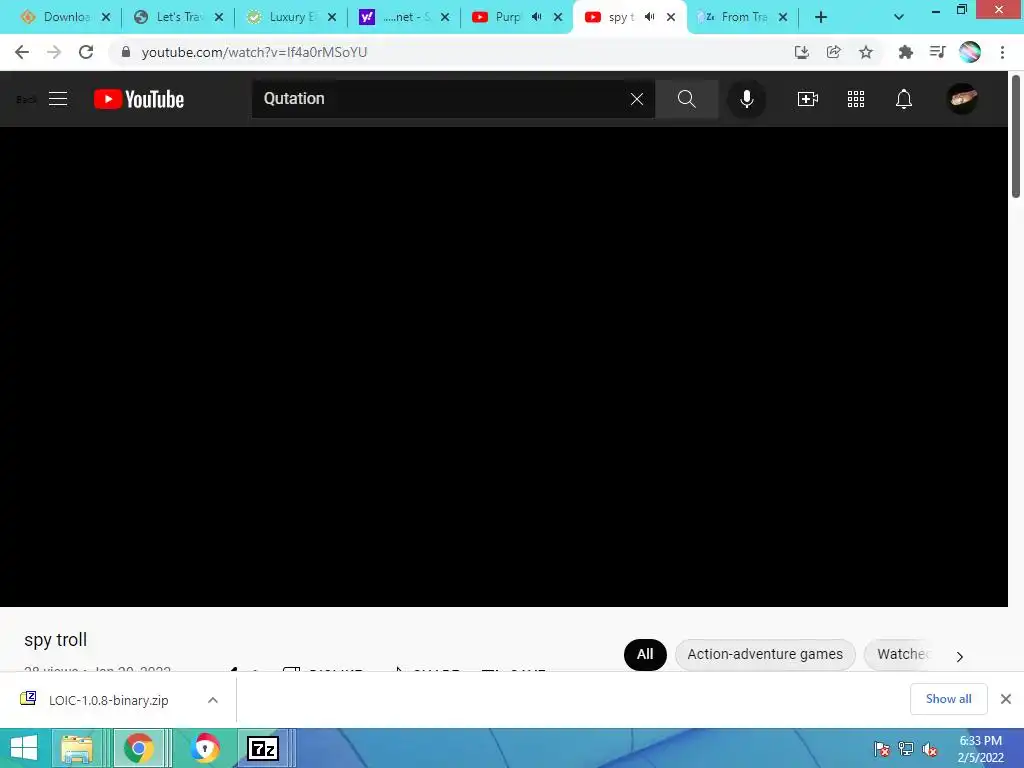Switch to the Yahoo .net tab
The width and height of the screenshot is (1024, 768).
click(x=404, y=17)
